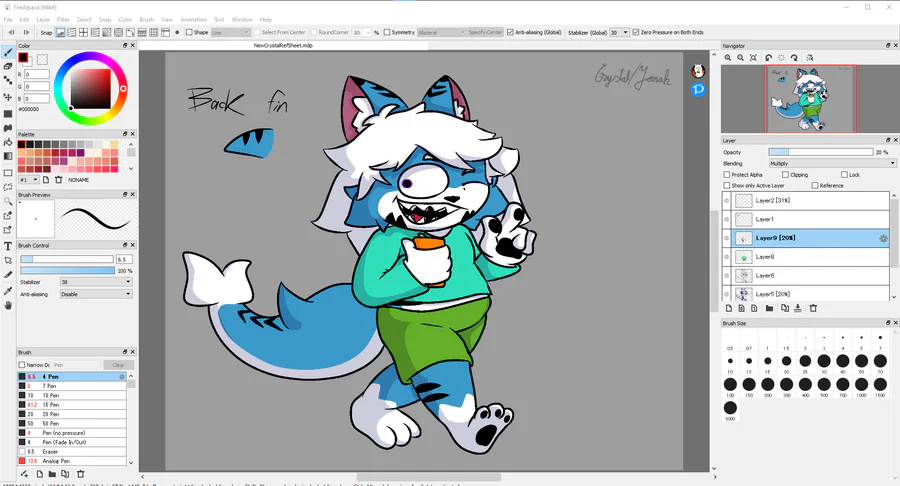Pick the Lasso select tool
The width and height of the screenshot is (900, 486).
[x=8, y=187]
